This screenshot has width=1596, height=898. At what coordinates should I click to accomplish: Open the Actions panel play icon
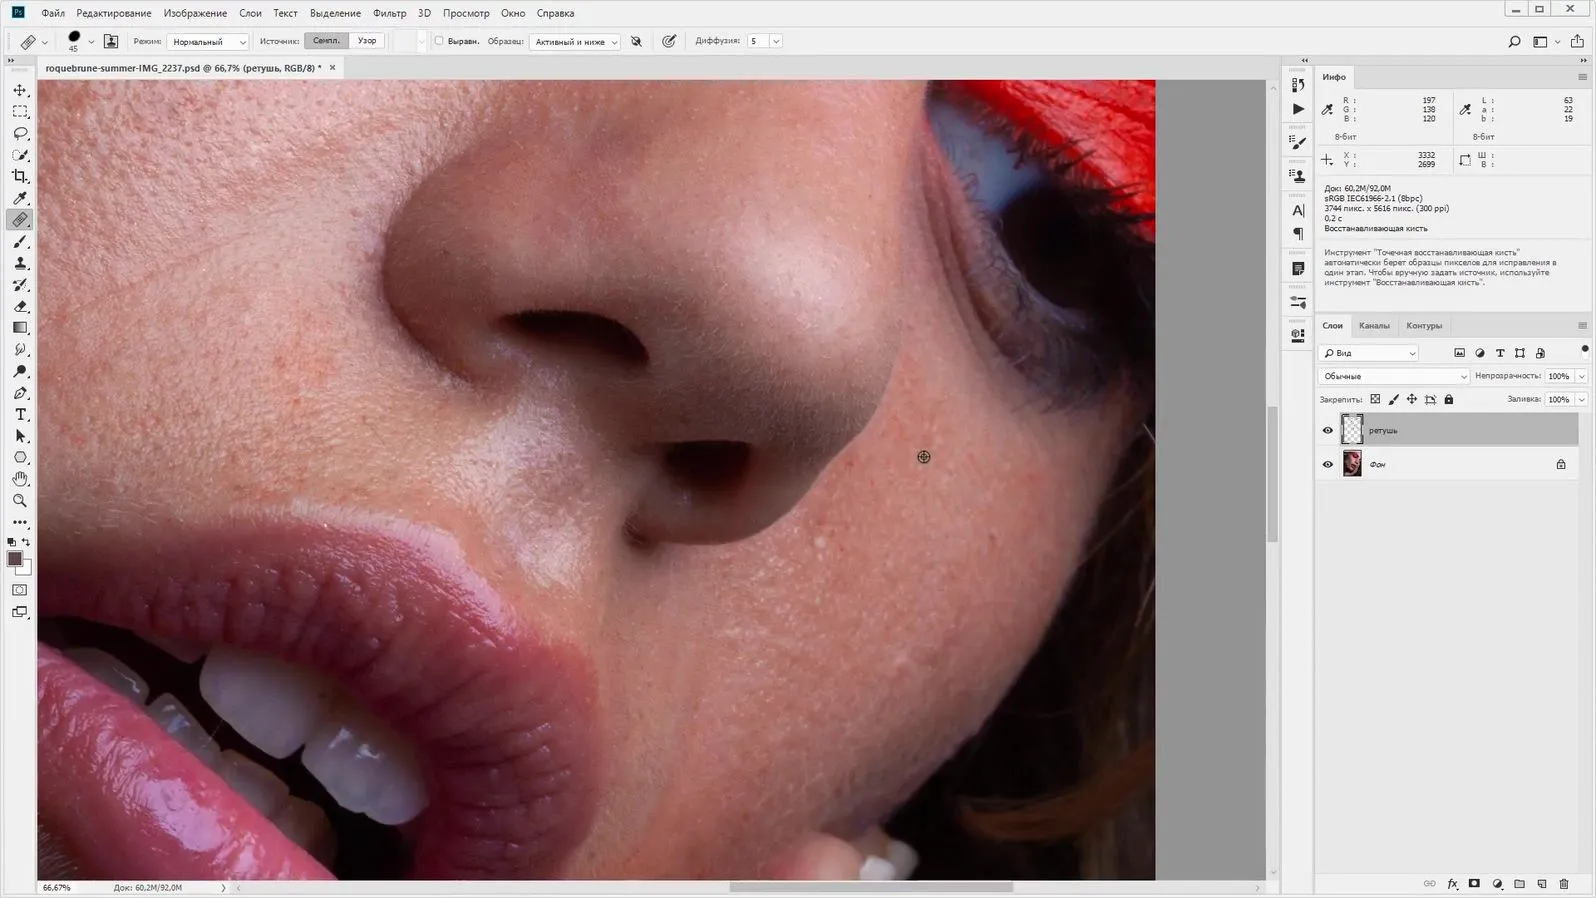pos(1298,109)
